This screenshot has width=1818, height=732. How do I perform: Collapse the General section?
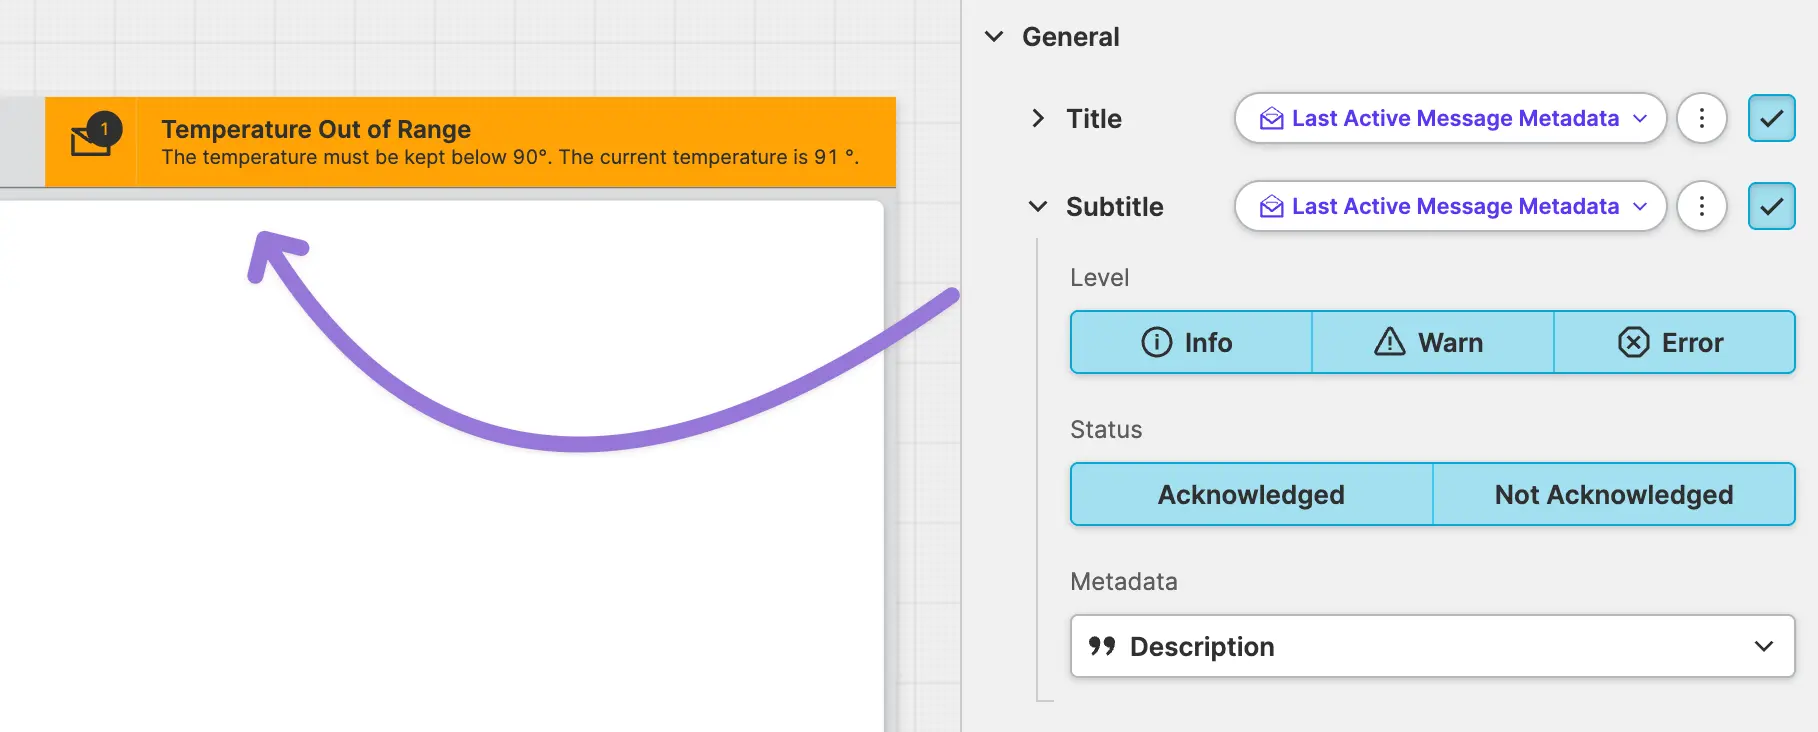point(994,37)
